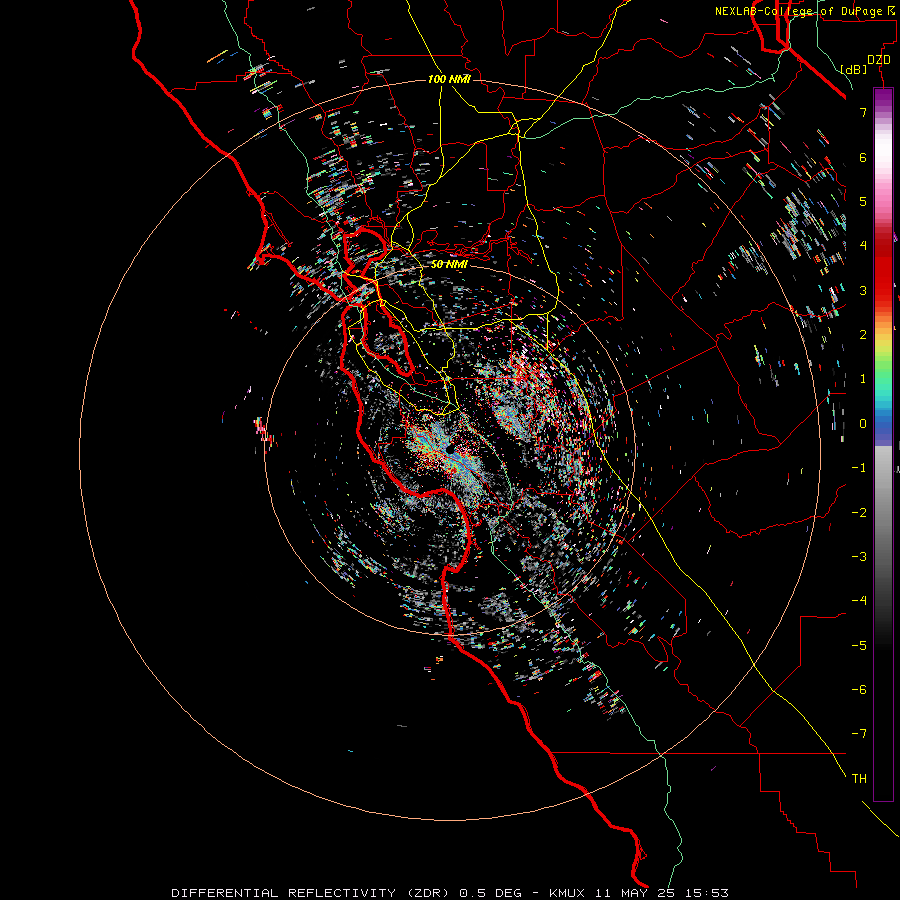Click the [dB] unit label

pyautogui.click(x=854, y=69)
